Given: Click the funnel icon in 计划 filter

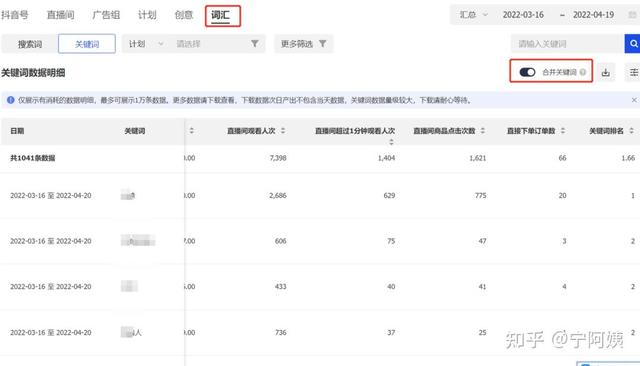Looking at the screenshot, I should [x=255, y=44].
